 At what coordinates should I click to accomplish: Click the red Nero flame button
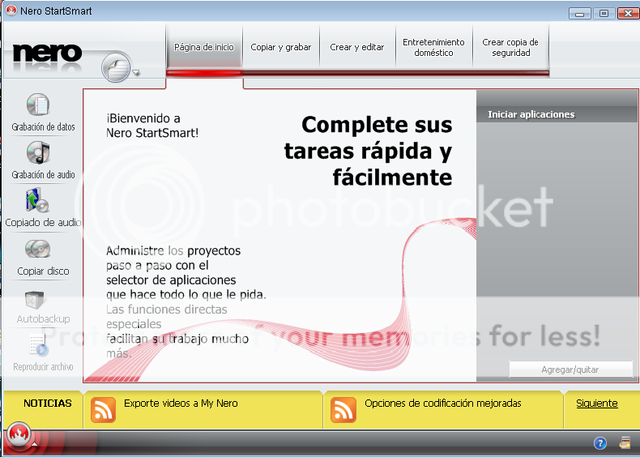coord(17,437)
